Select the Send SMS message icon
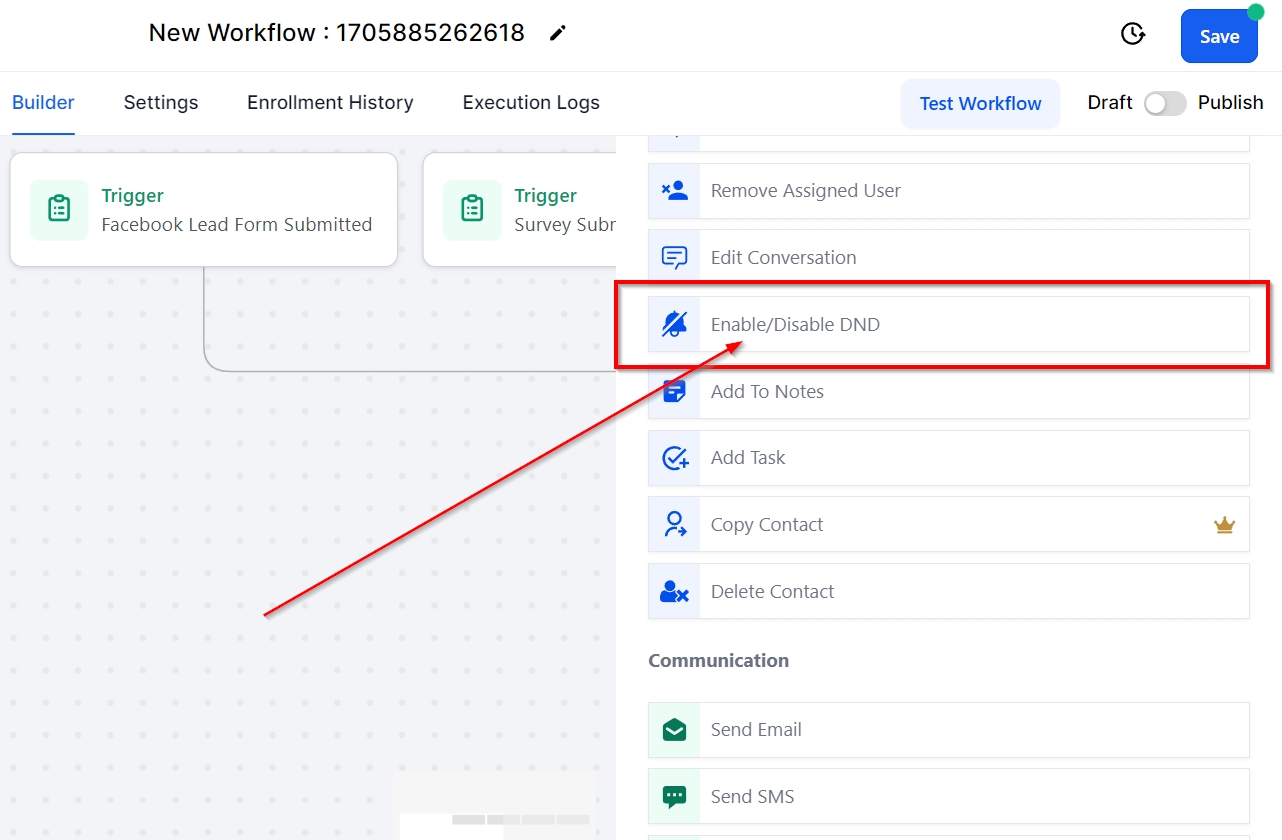This screenshot has height=840, width=1282. [x=675, y=797]
